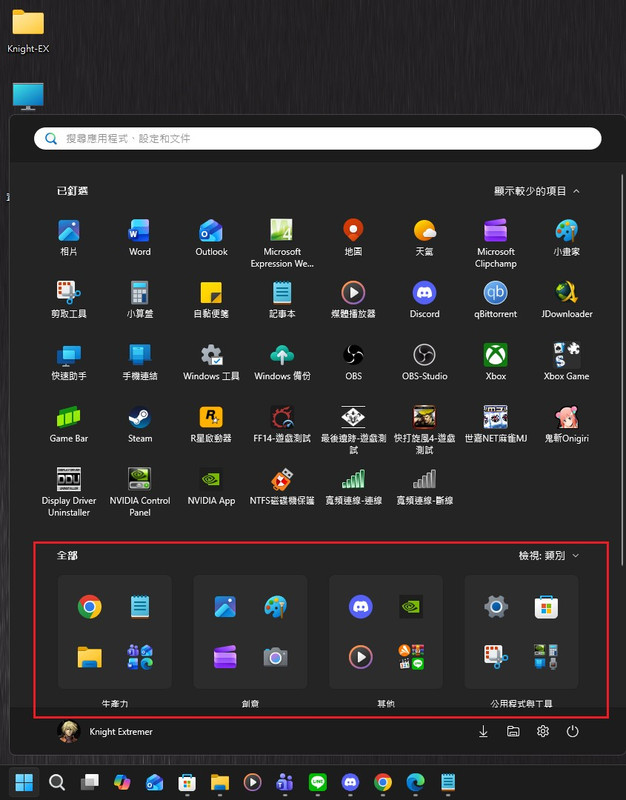
Task: Open LINE from the taskbar
Action: point(318,782)
